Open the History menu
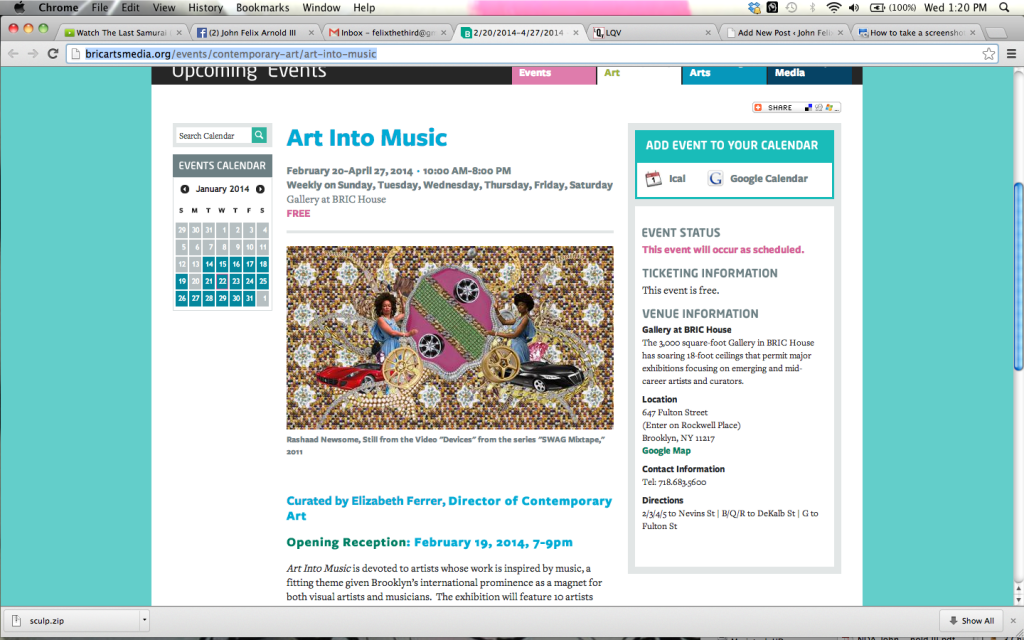Viewport: 1024px width, 640px height. pyautogui.click(x=205, y=8)
